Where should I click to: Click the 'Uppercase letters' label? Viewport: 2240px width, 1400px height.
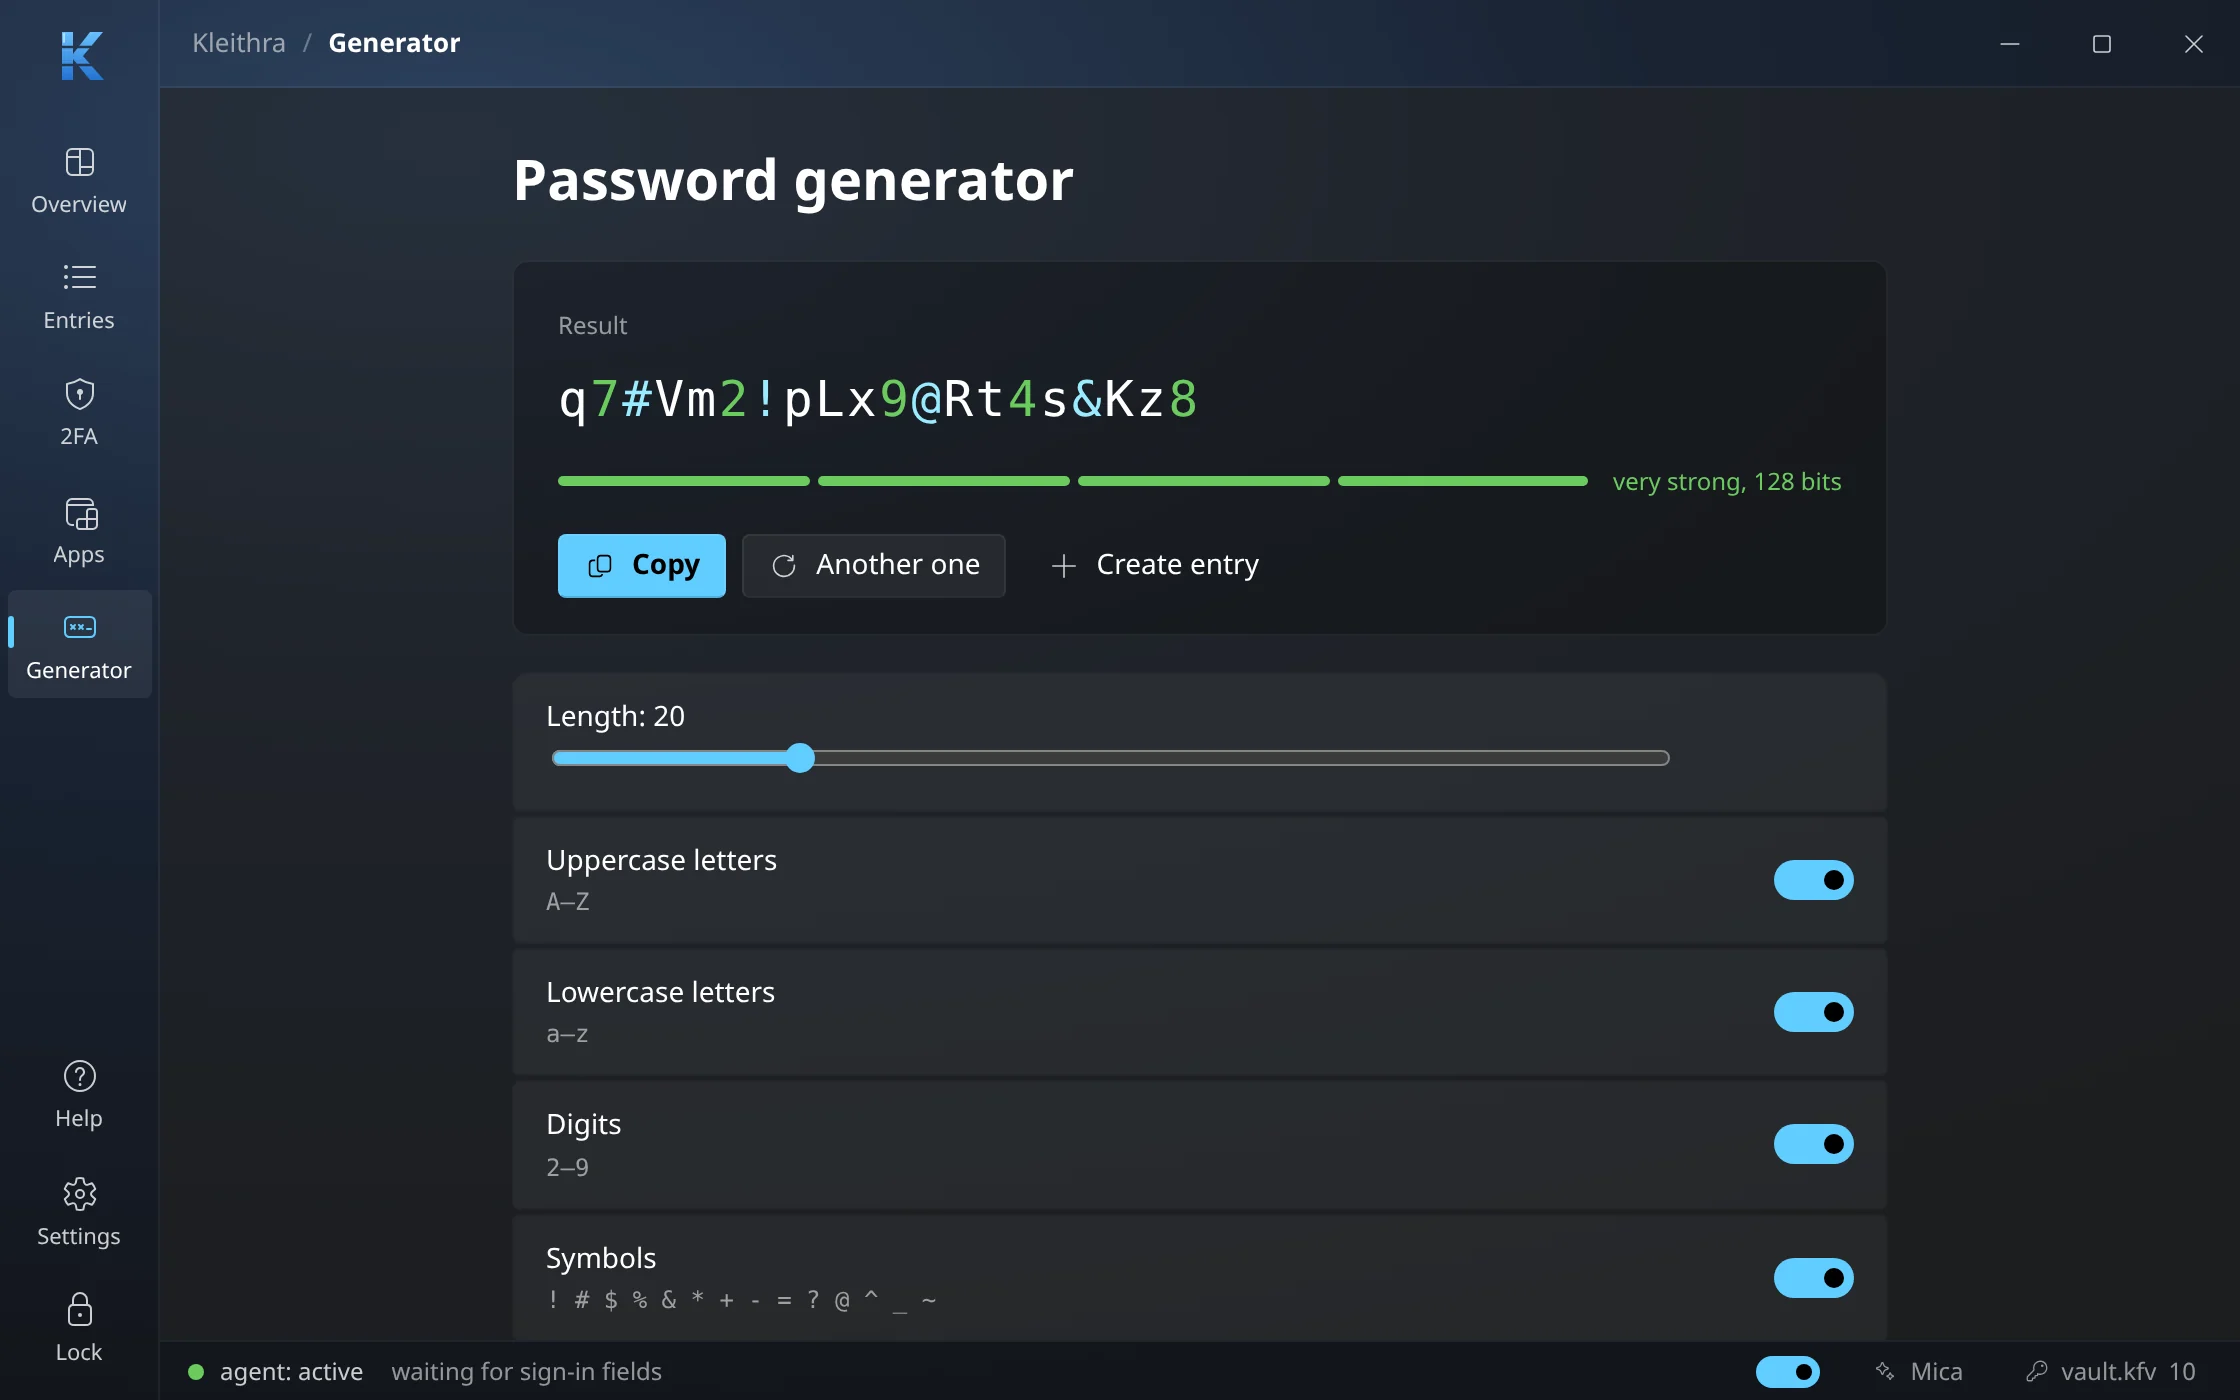pyautogui.click(x=662, y=860)
